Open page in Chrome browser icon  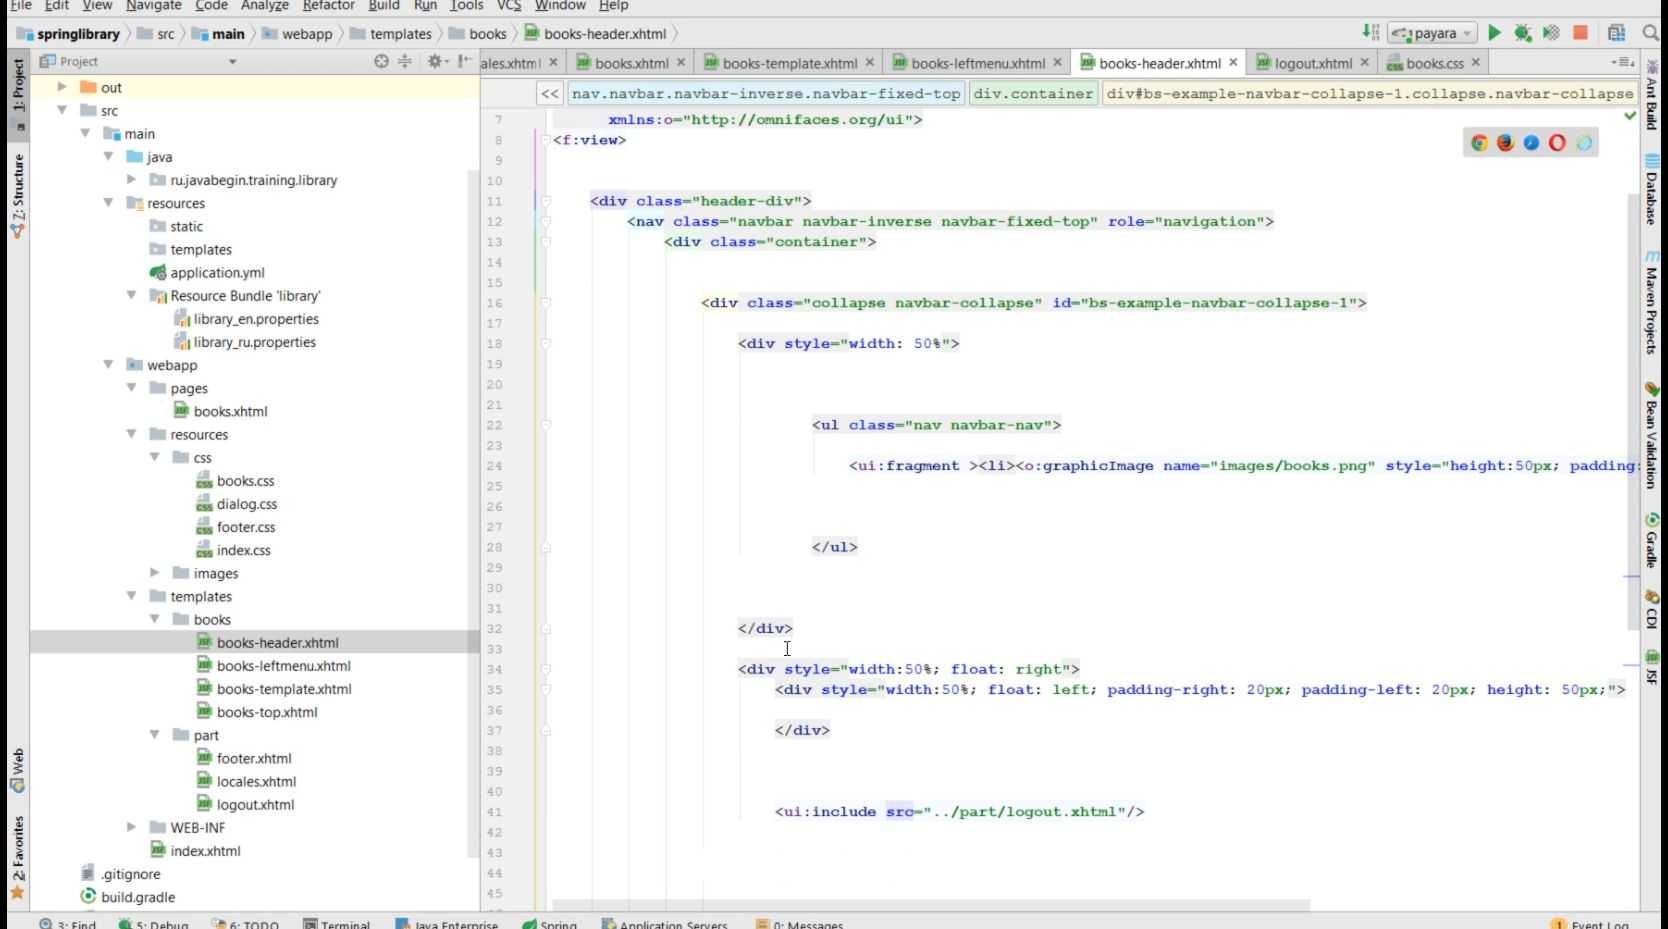point(1479,143)
